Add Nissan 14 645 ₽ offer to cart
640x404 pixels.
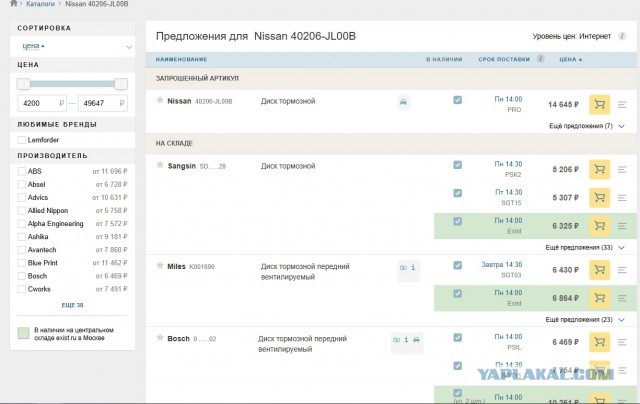click(600, 104)
